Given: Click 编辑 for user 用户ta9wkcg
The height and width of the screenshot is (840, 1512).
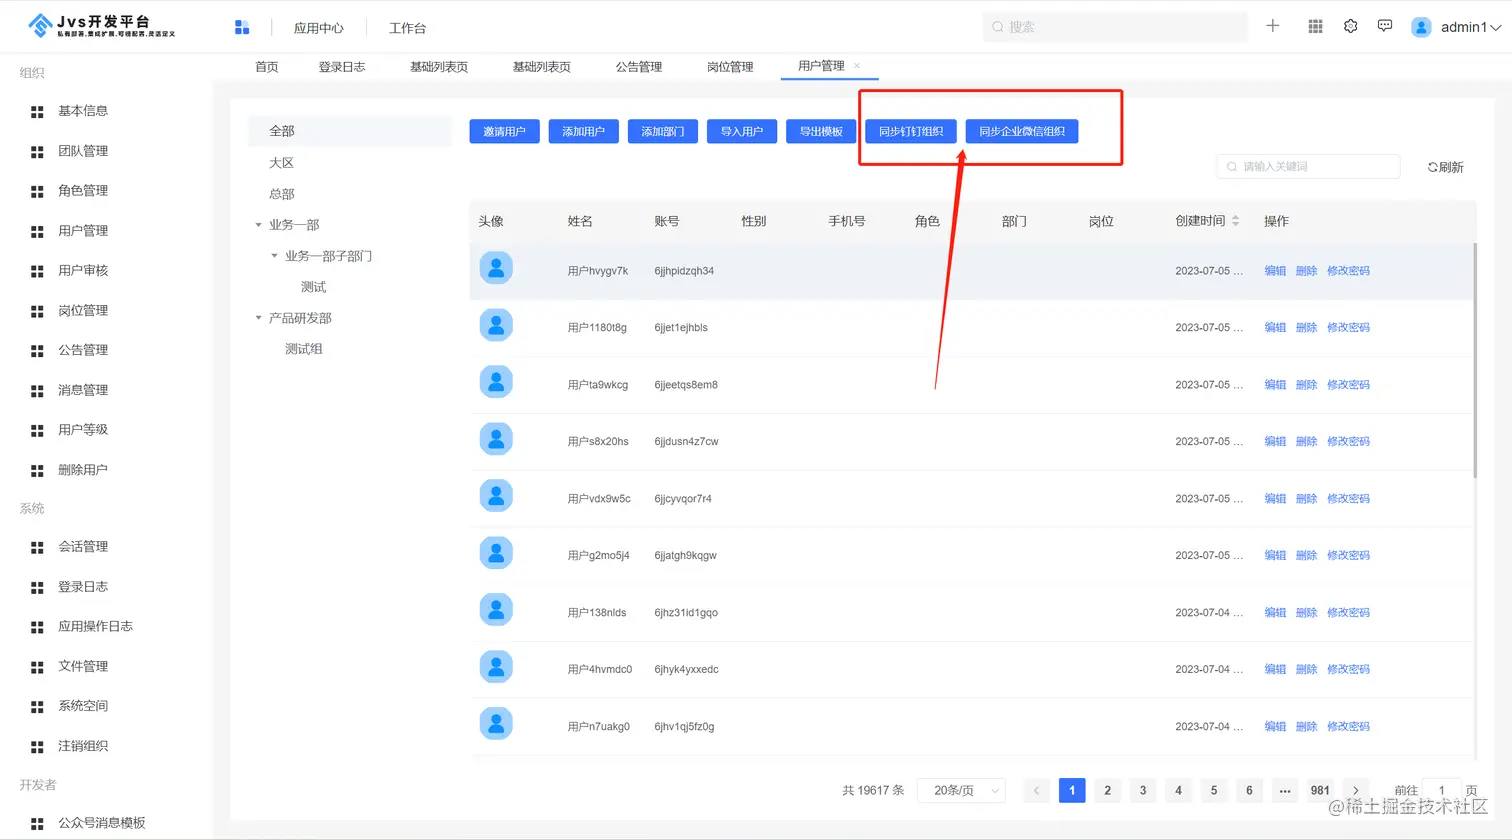Looking at the screenshot, I should [x=1275, y=384].
